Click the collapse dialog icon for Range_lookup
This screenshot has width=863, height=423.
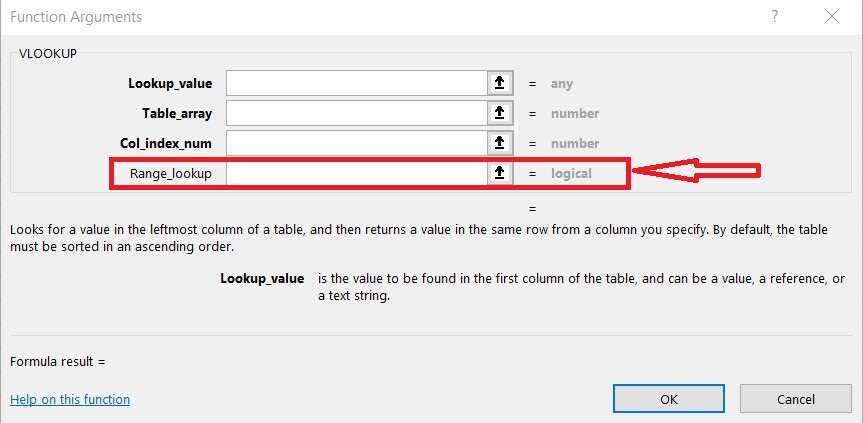point(499,173)
